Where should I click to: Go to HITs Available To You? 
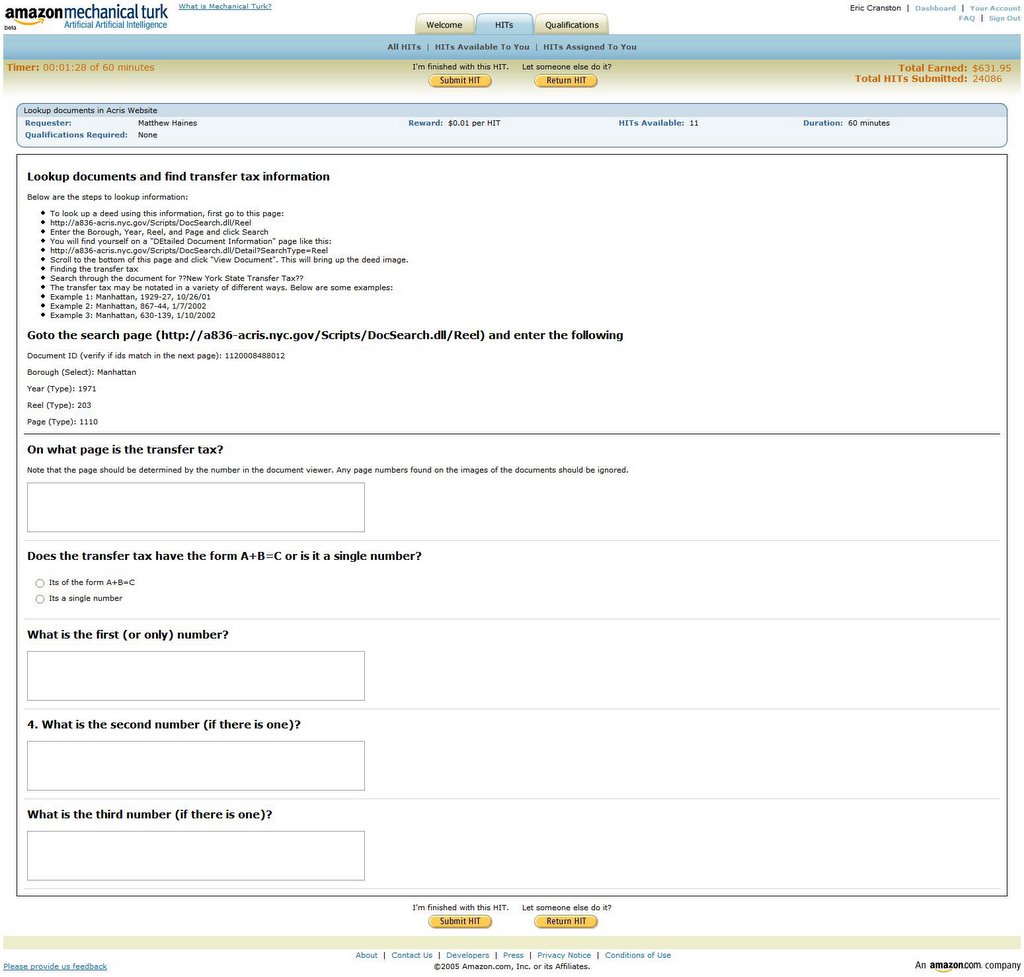(482, 47)
